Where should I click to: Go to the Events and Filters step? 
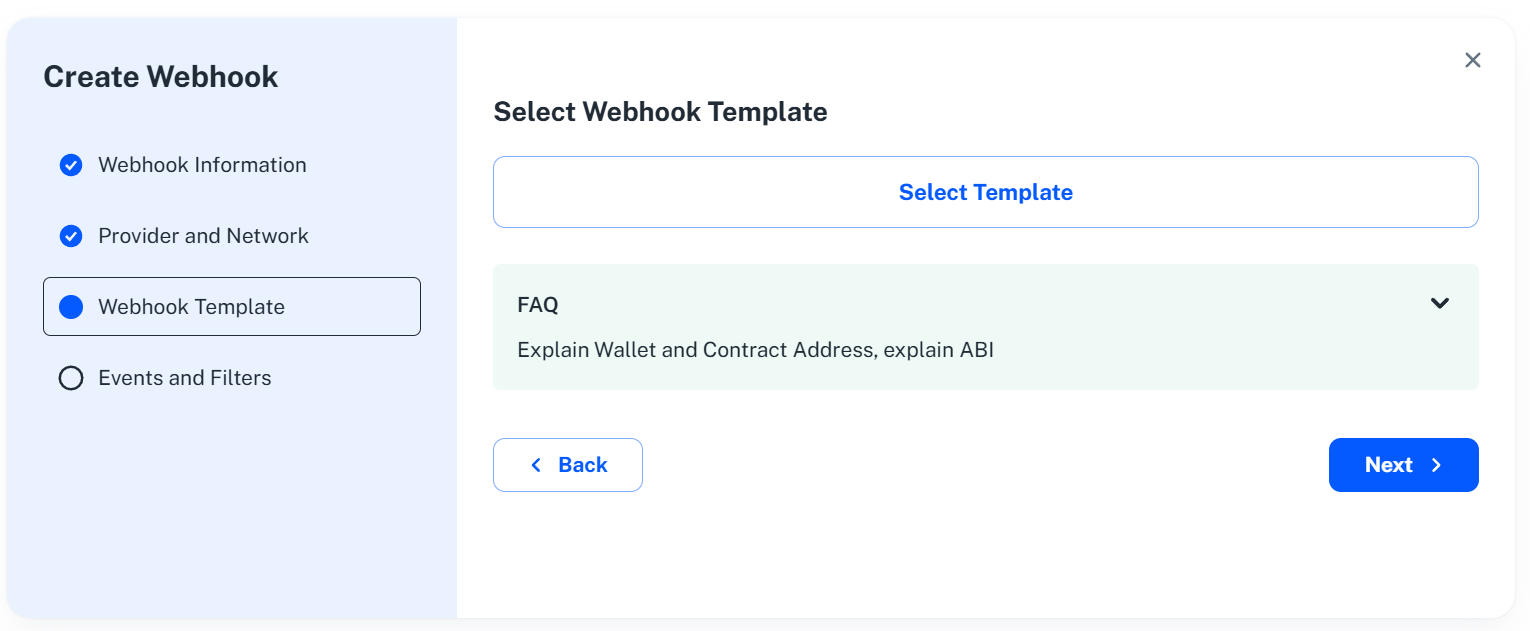coord(184,378)
